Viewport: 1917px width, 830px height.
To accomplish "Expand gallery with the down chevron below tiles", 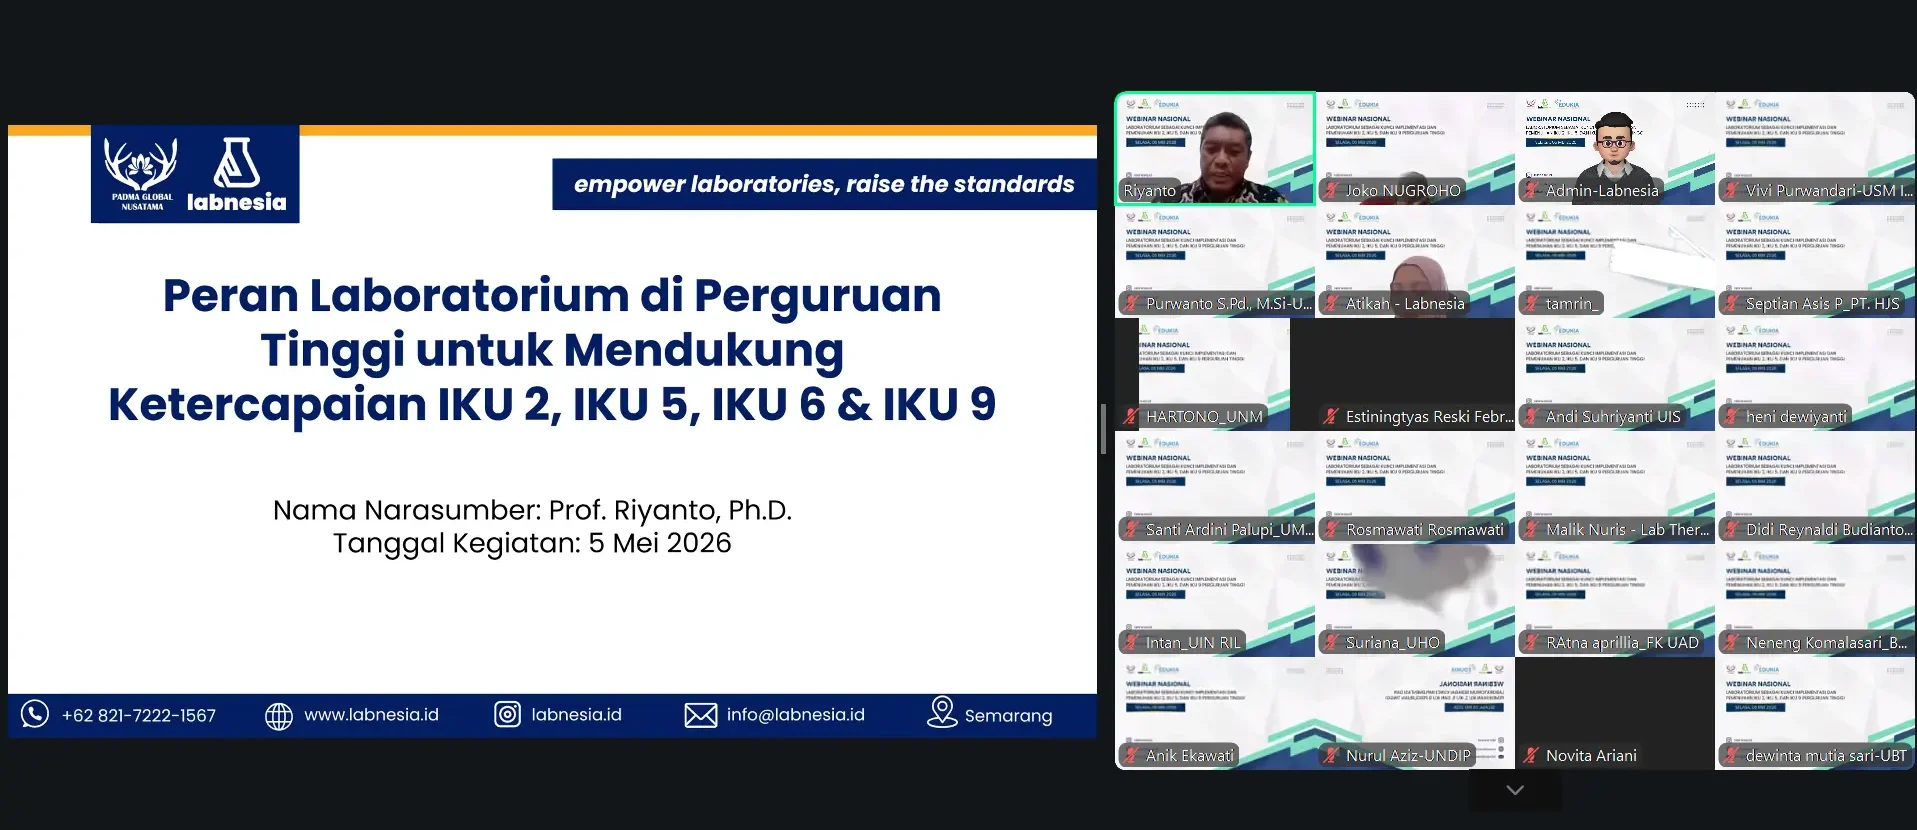I will coord(1515,790).
